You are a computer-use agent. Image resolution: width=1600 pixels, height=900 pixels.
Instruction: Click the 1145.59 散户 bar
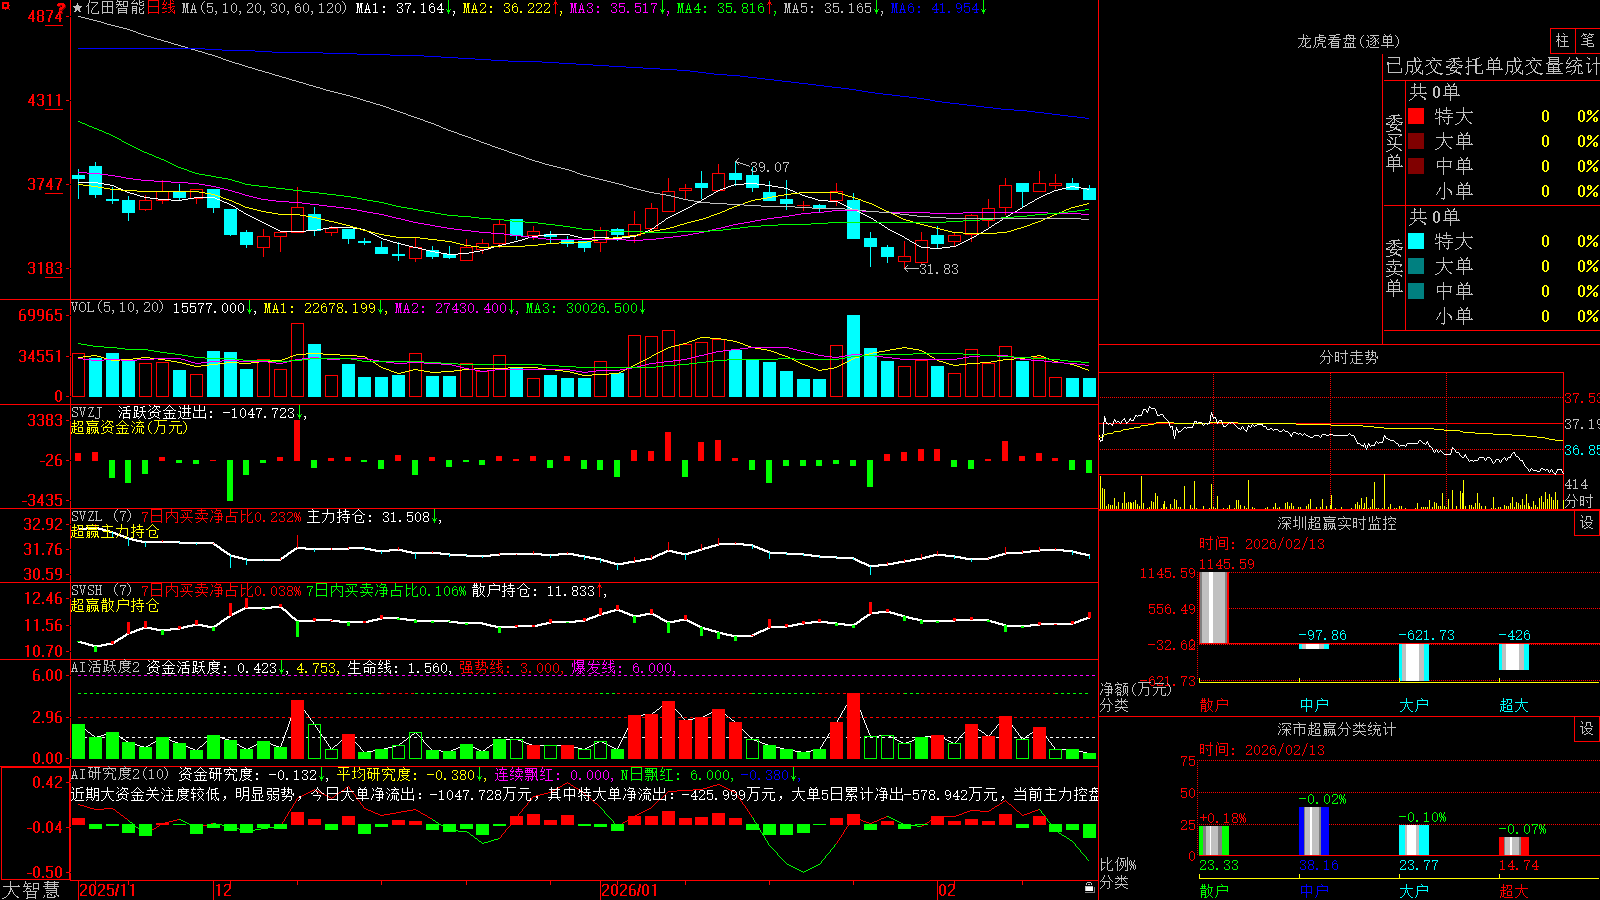click(x=1214, y=607)
